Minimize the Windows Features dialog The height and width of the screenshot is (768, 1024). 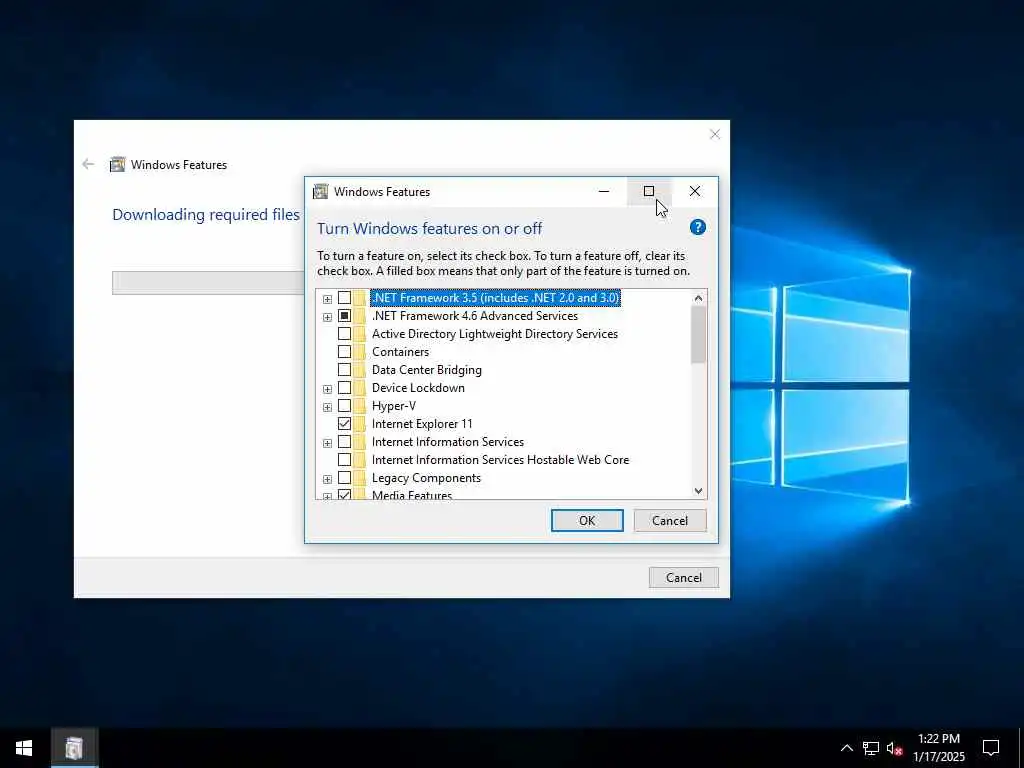[604, 191]
